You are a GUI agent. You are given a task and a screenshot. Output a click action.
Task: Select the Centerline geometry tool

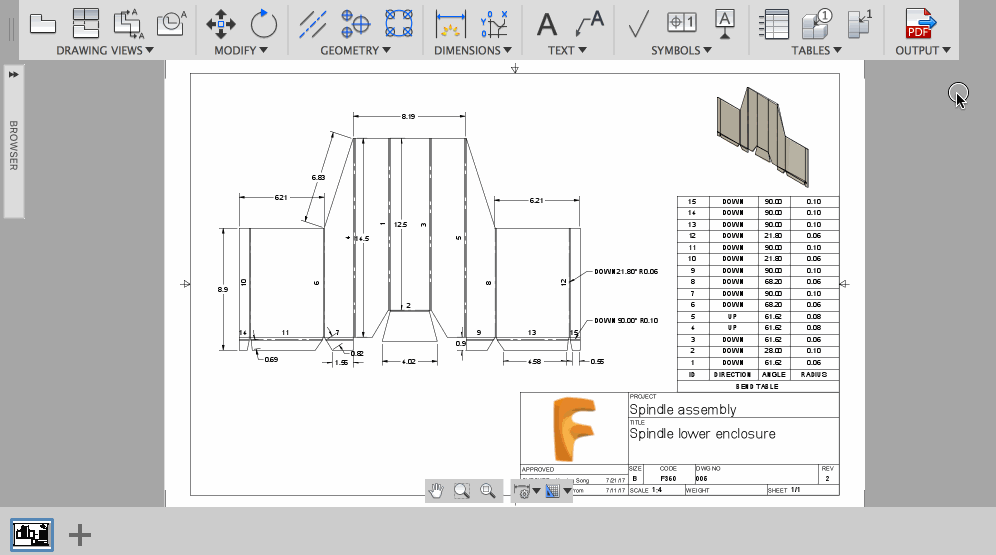pyautogui.click(x=314, y=22)
